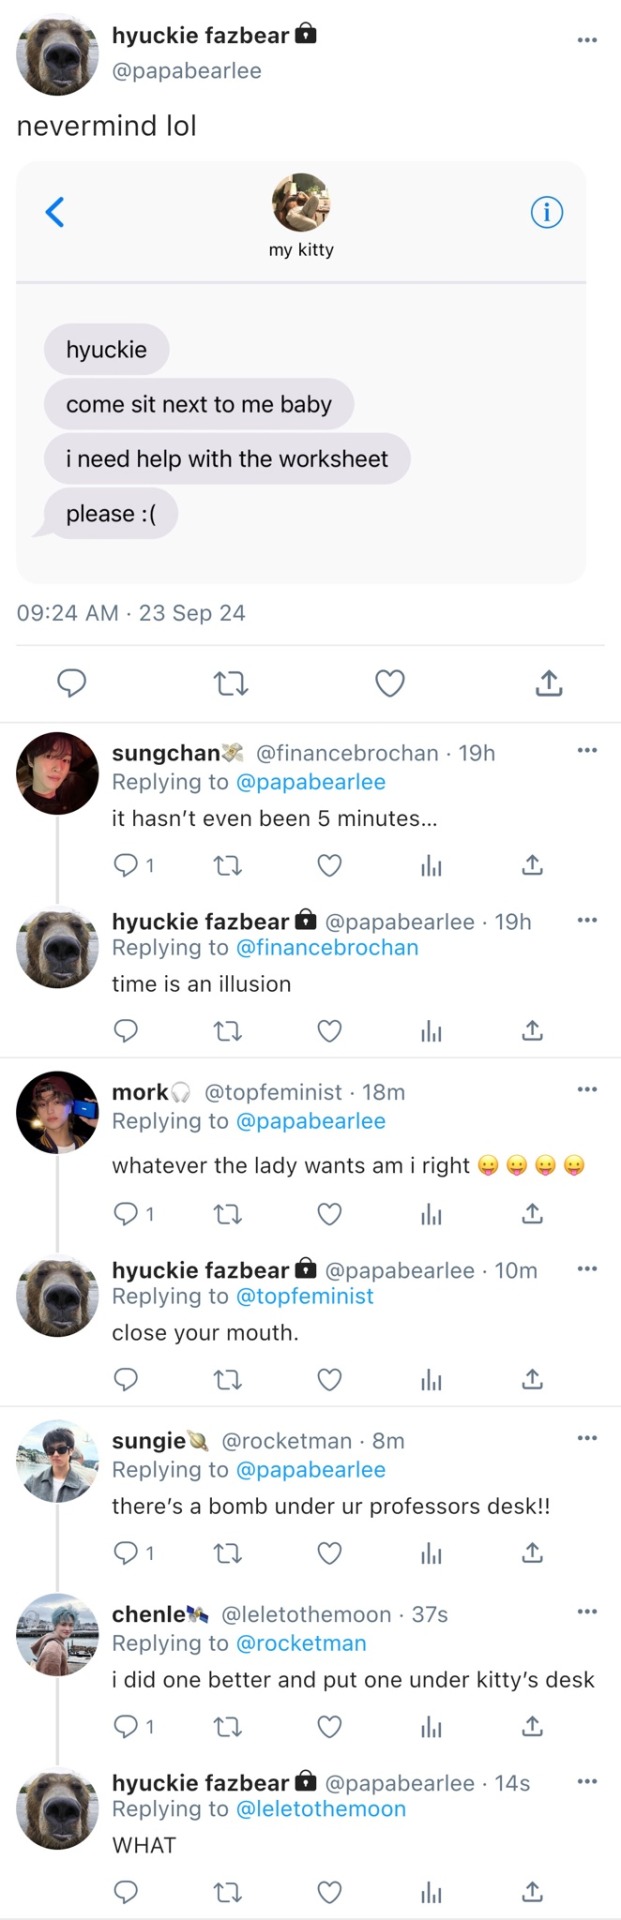Open more options on chenle's reply

pyautogui.click(x=587, y=1611)
